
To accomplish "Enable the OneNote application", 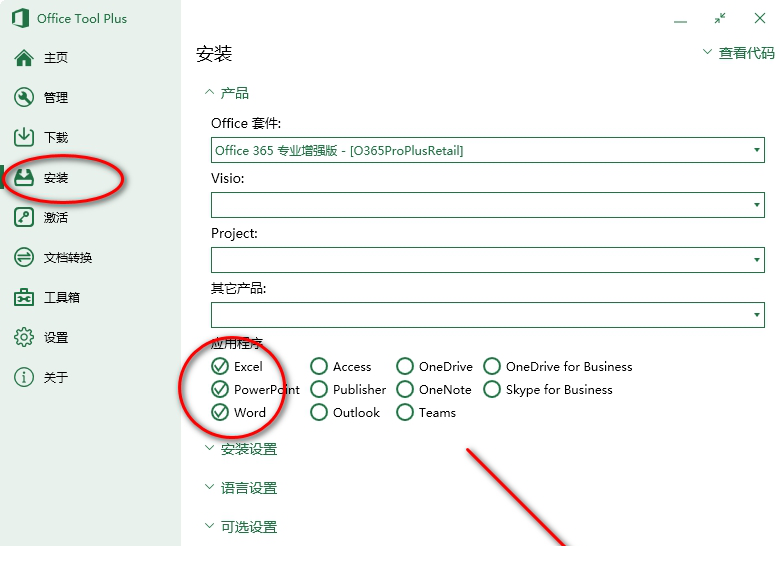I will (405, 389).
